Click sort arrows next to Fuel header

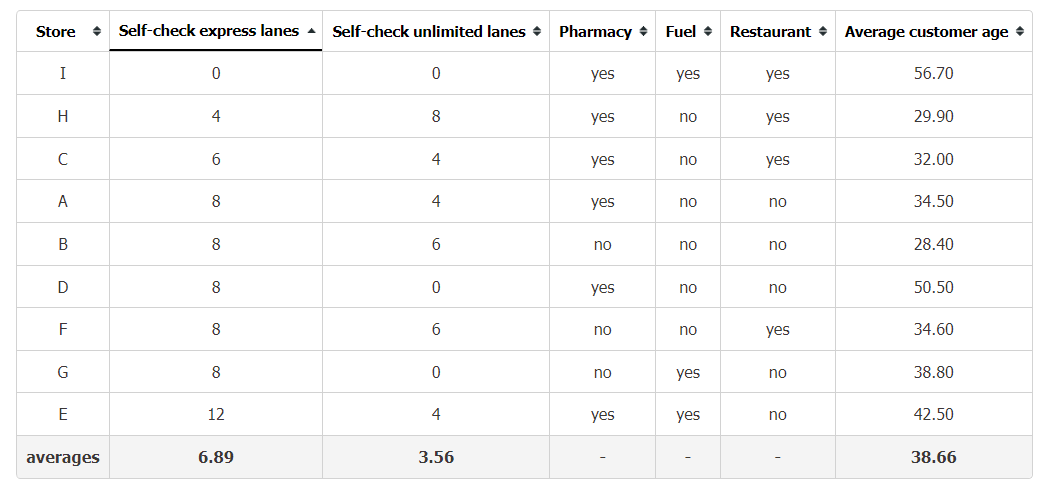[708, 31]
